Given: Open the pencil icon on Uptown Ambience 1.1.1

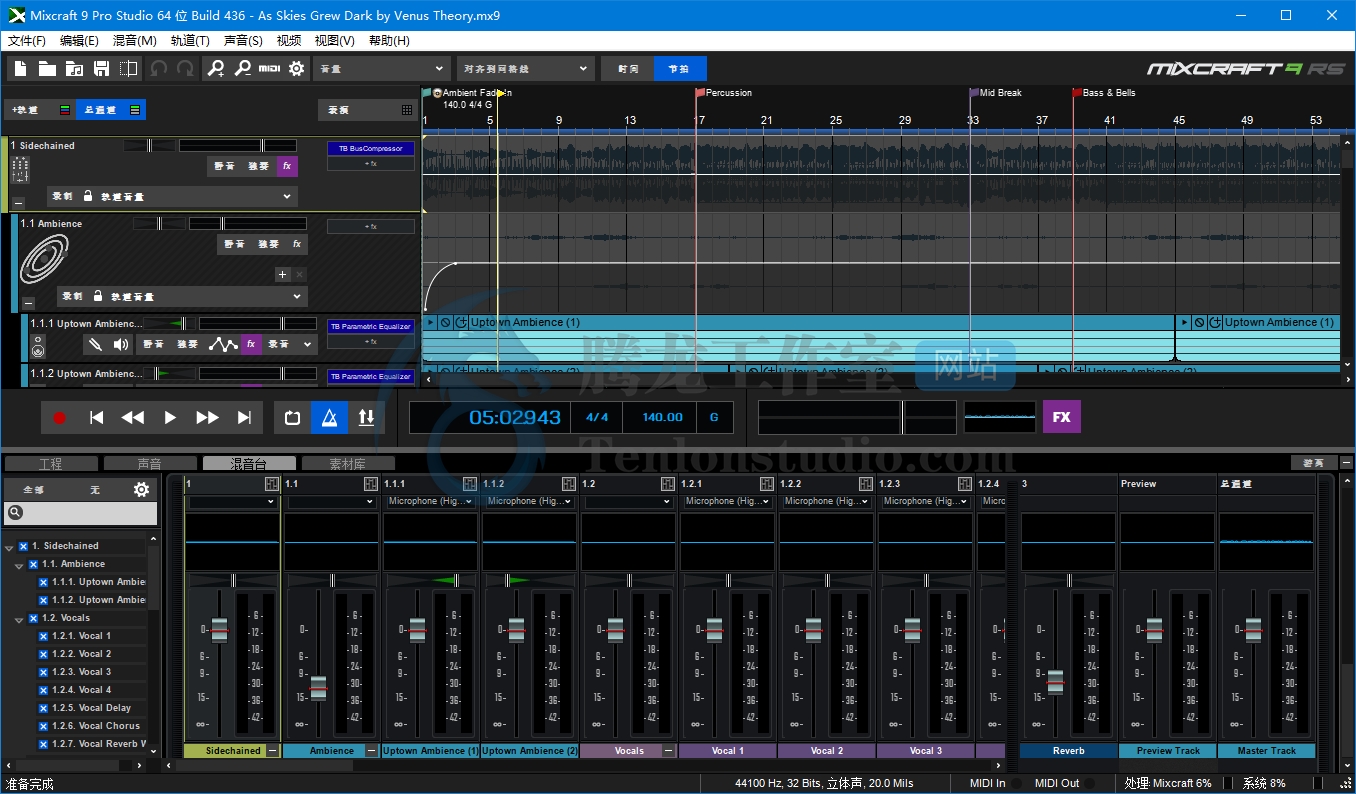Looking at the screenshot, I should click(x=95, y=344).
